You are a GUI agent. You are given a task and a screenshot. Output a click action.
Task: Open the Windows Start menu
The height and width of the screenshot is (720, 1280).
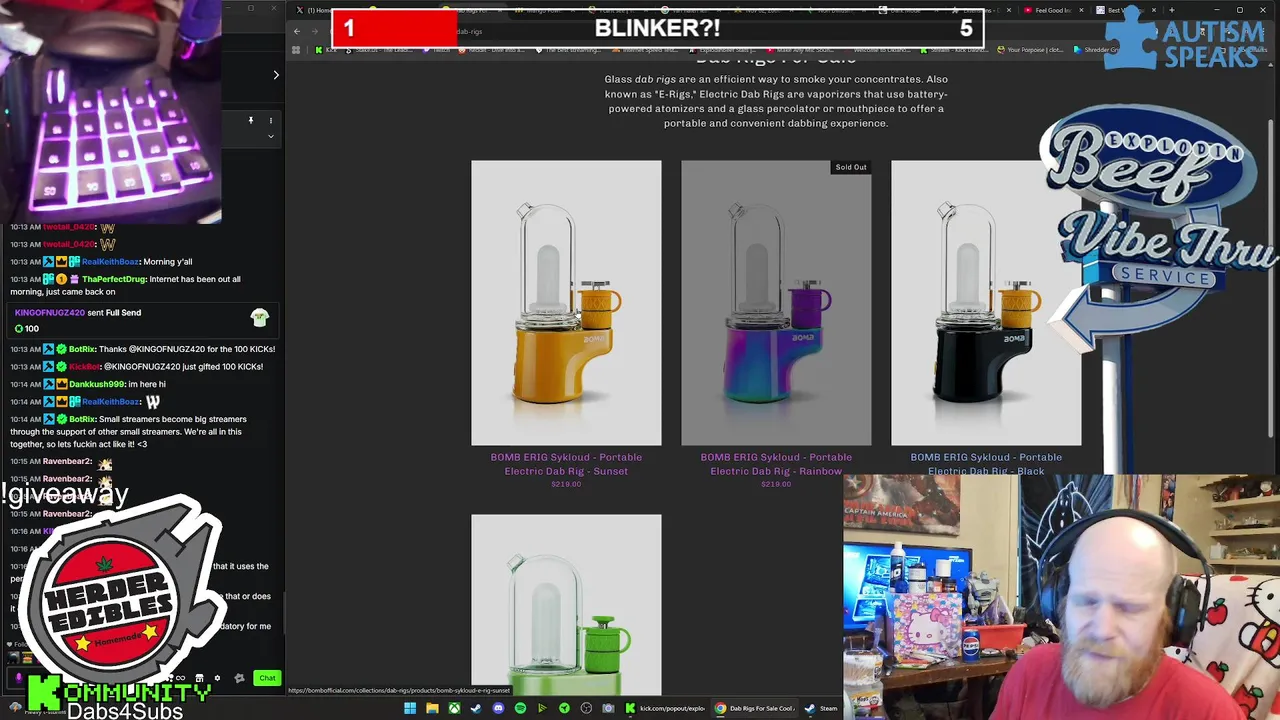pos(410,709)
